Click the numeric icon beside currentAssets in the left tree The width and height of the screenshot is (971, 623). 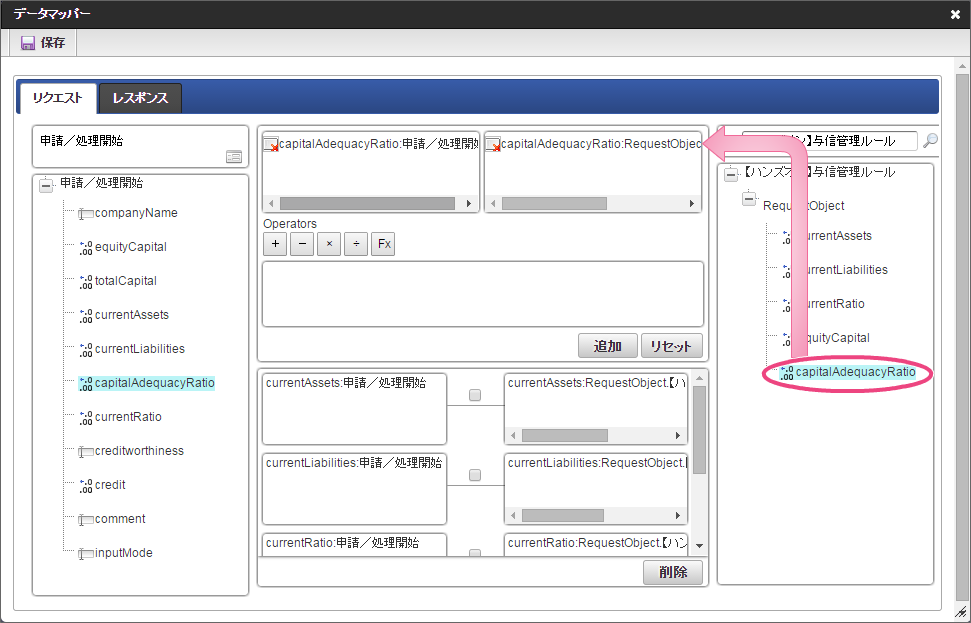[x=85, y=316]
